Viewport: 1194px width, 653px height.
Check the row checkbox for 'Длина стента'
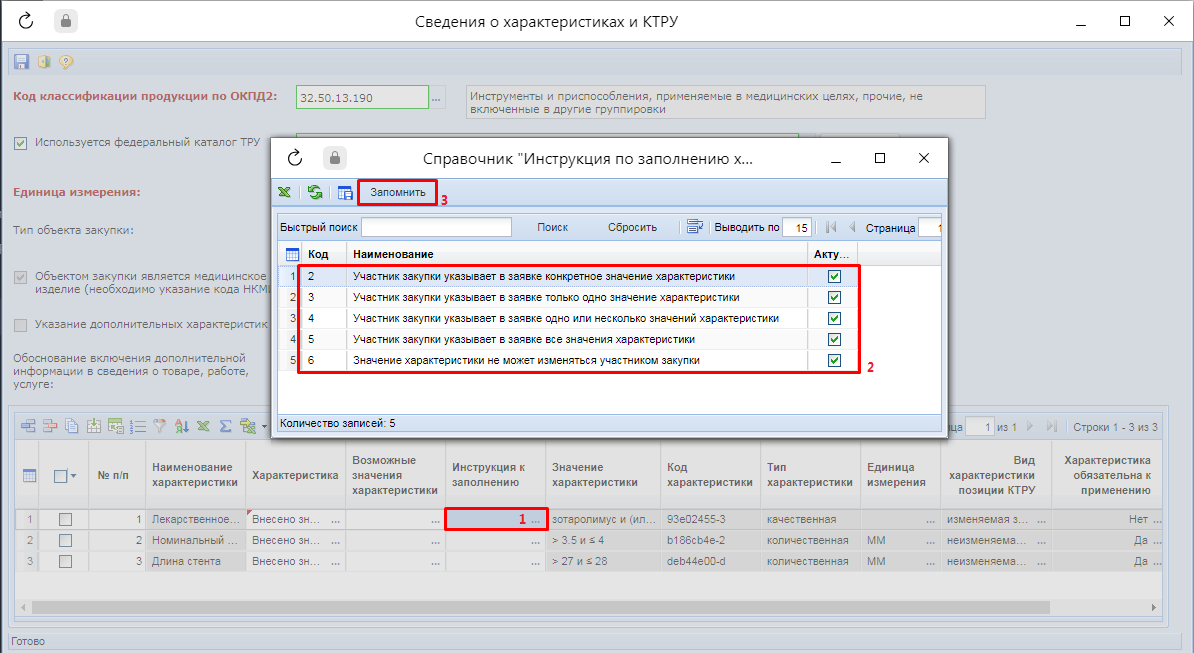point(66,561)
